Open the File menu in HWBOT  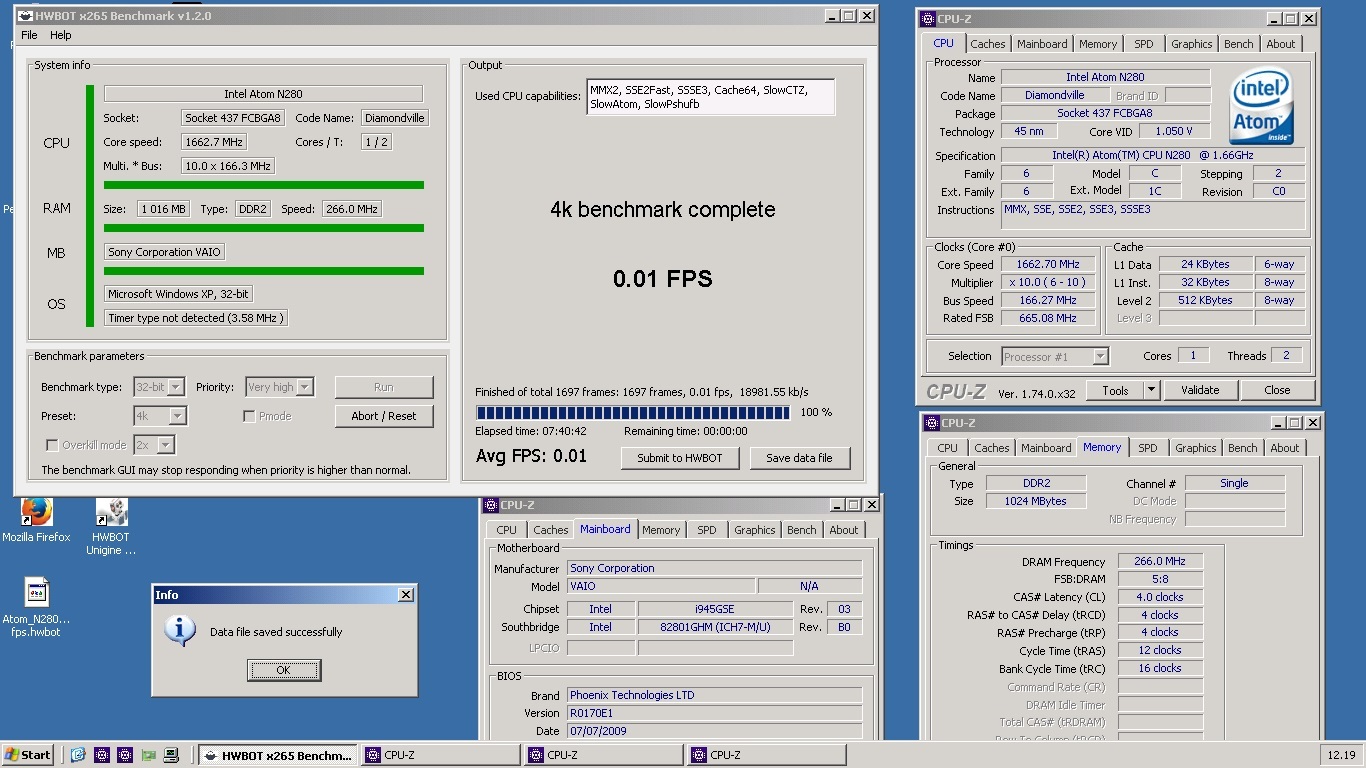pyautogui.click(x=29, y=35)
